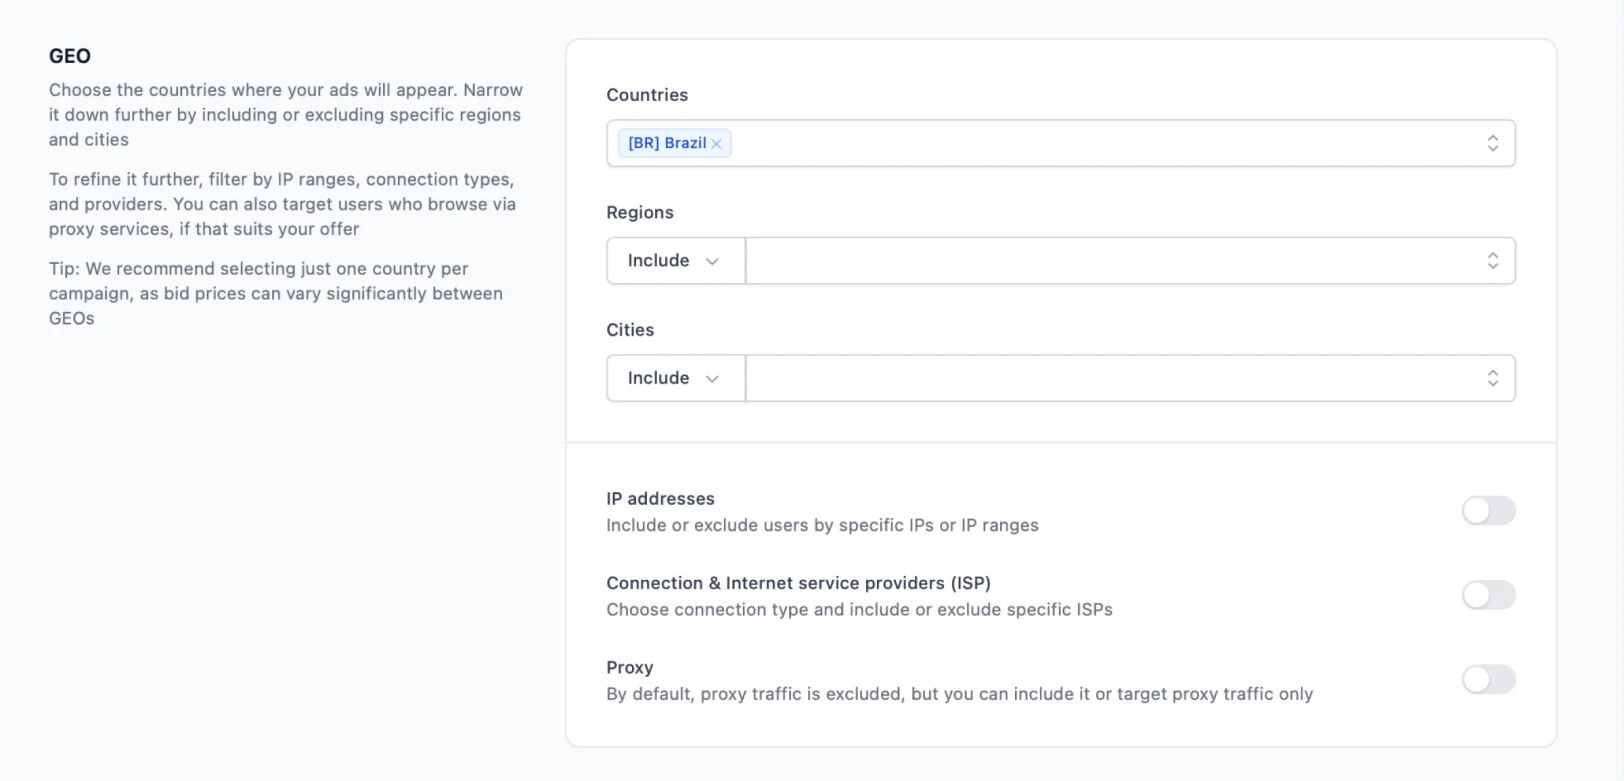Expand the Cities Include dropdown
The image size is (1624, 781).
[x=676, y=378]
